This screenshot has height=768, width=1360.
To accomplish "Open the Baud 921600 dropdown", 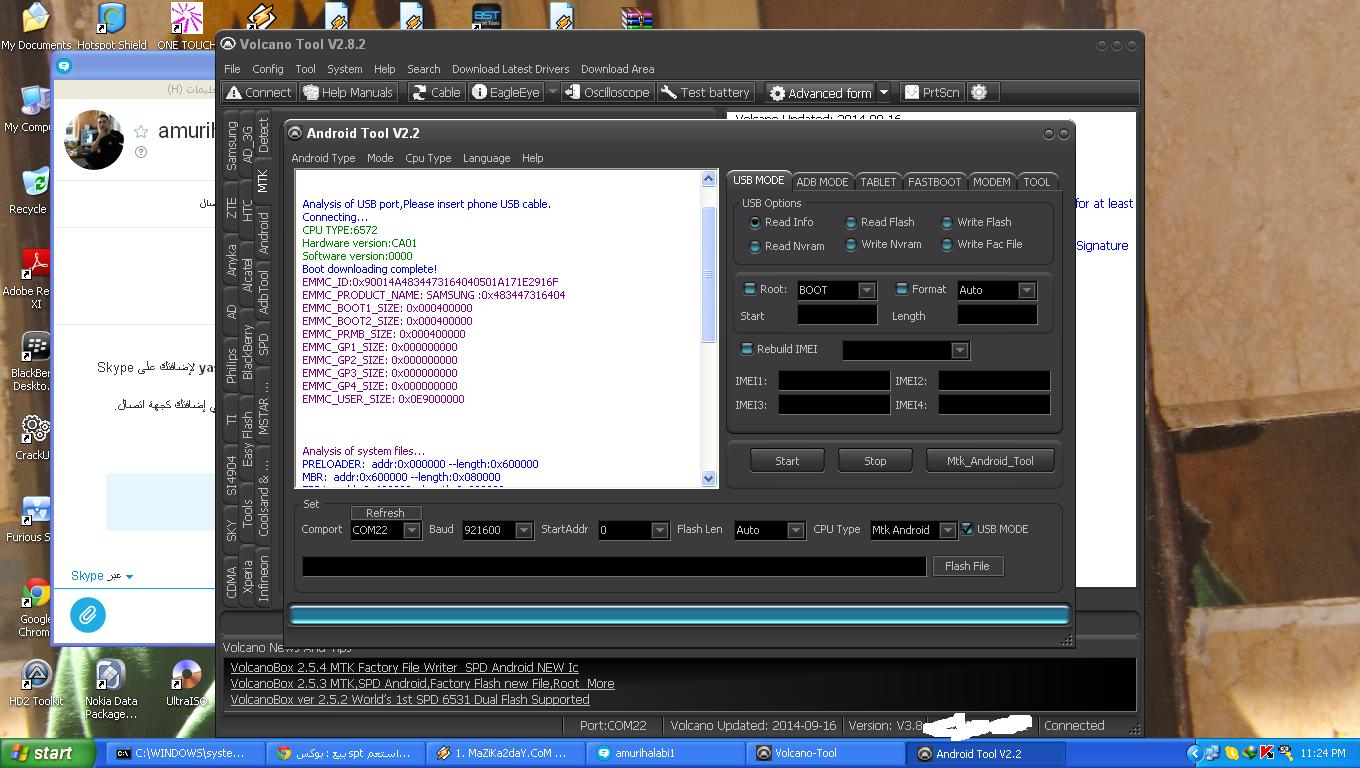I will tap(523, 530).
